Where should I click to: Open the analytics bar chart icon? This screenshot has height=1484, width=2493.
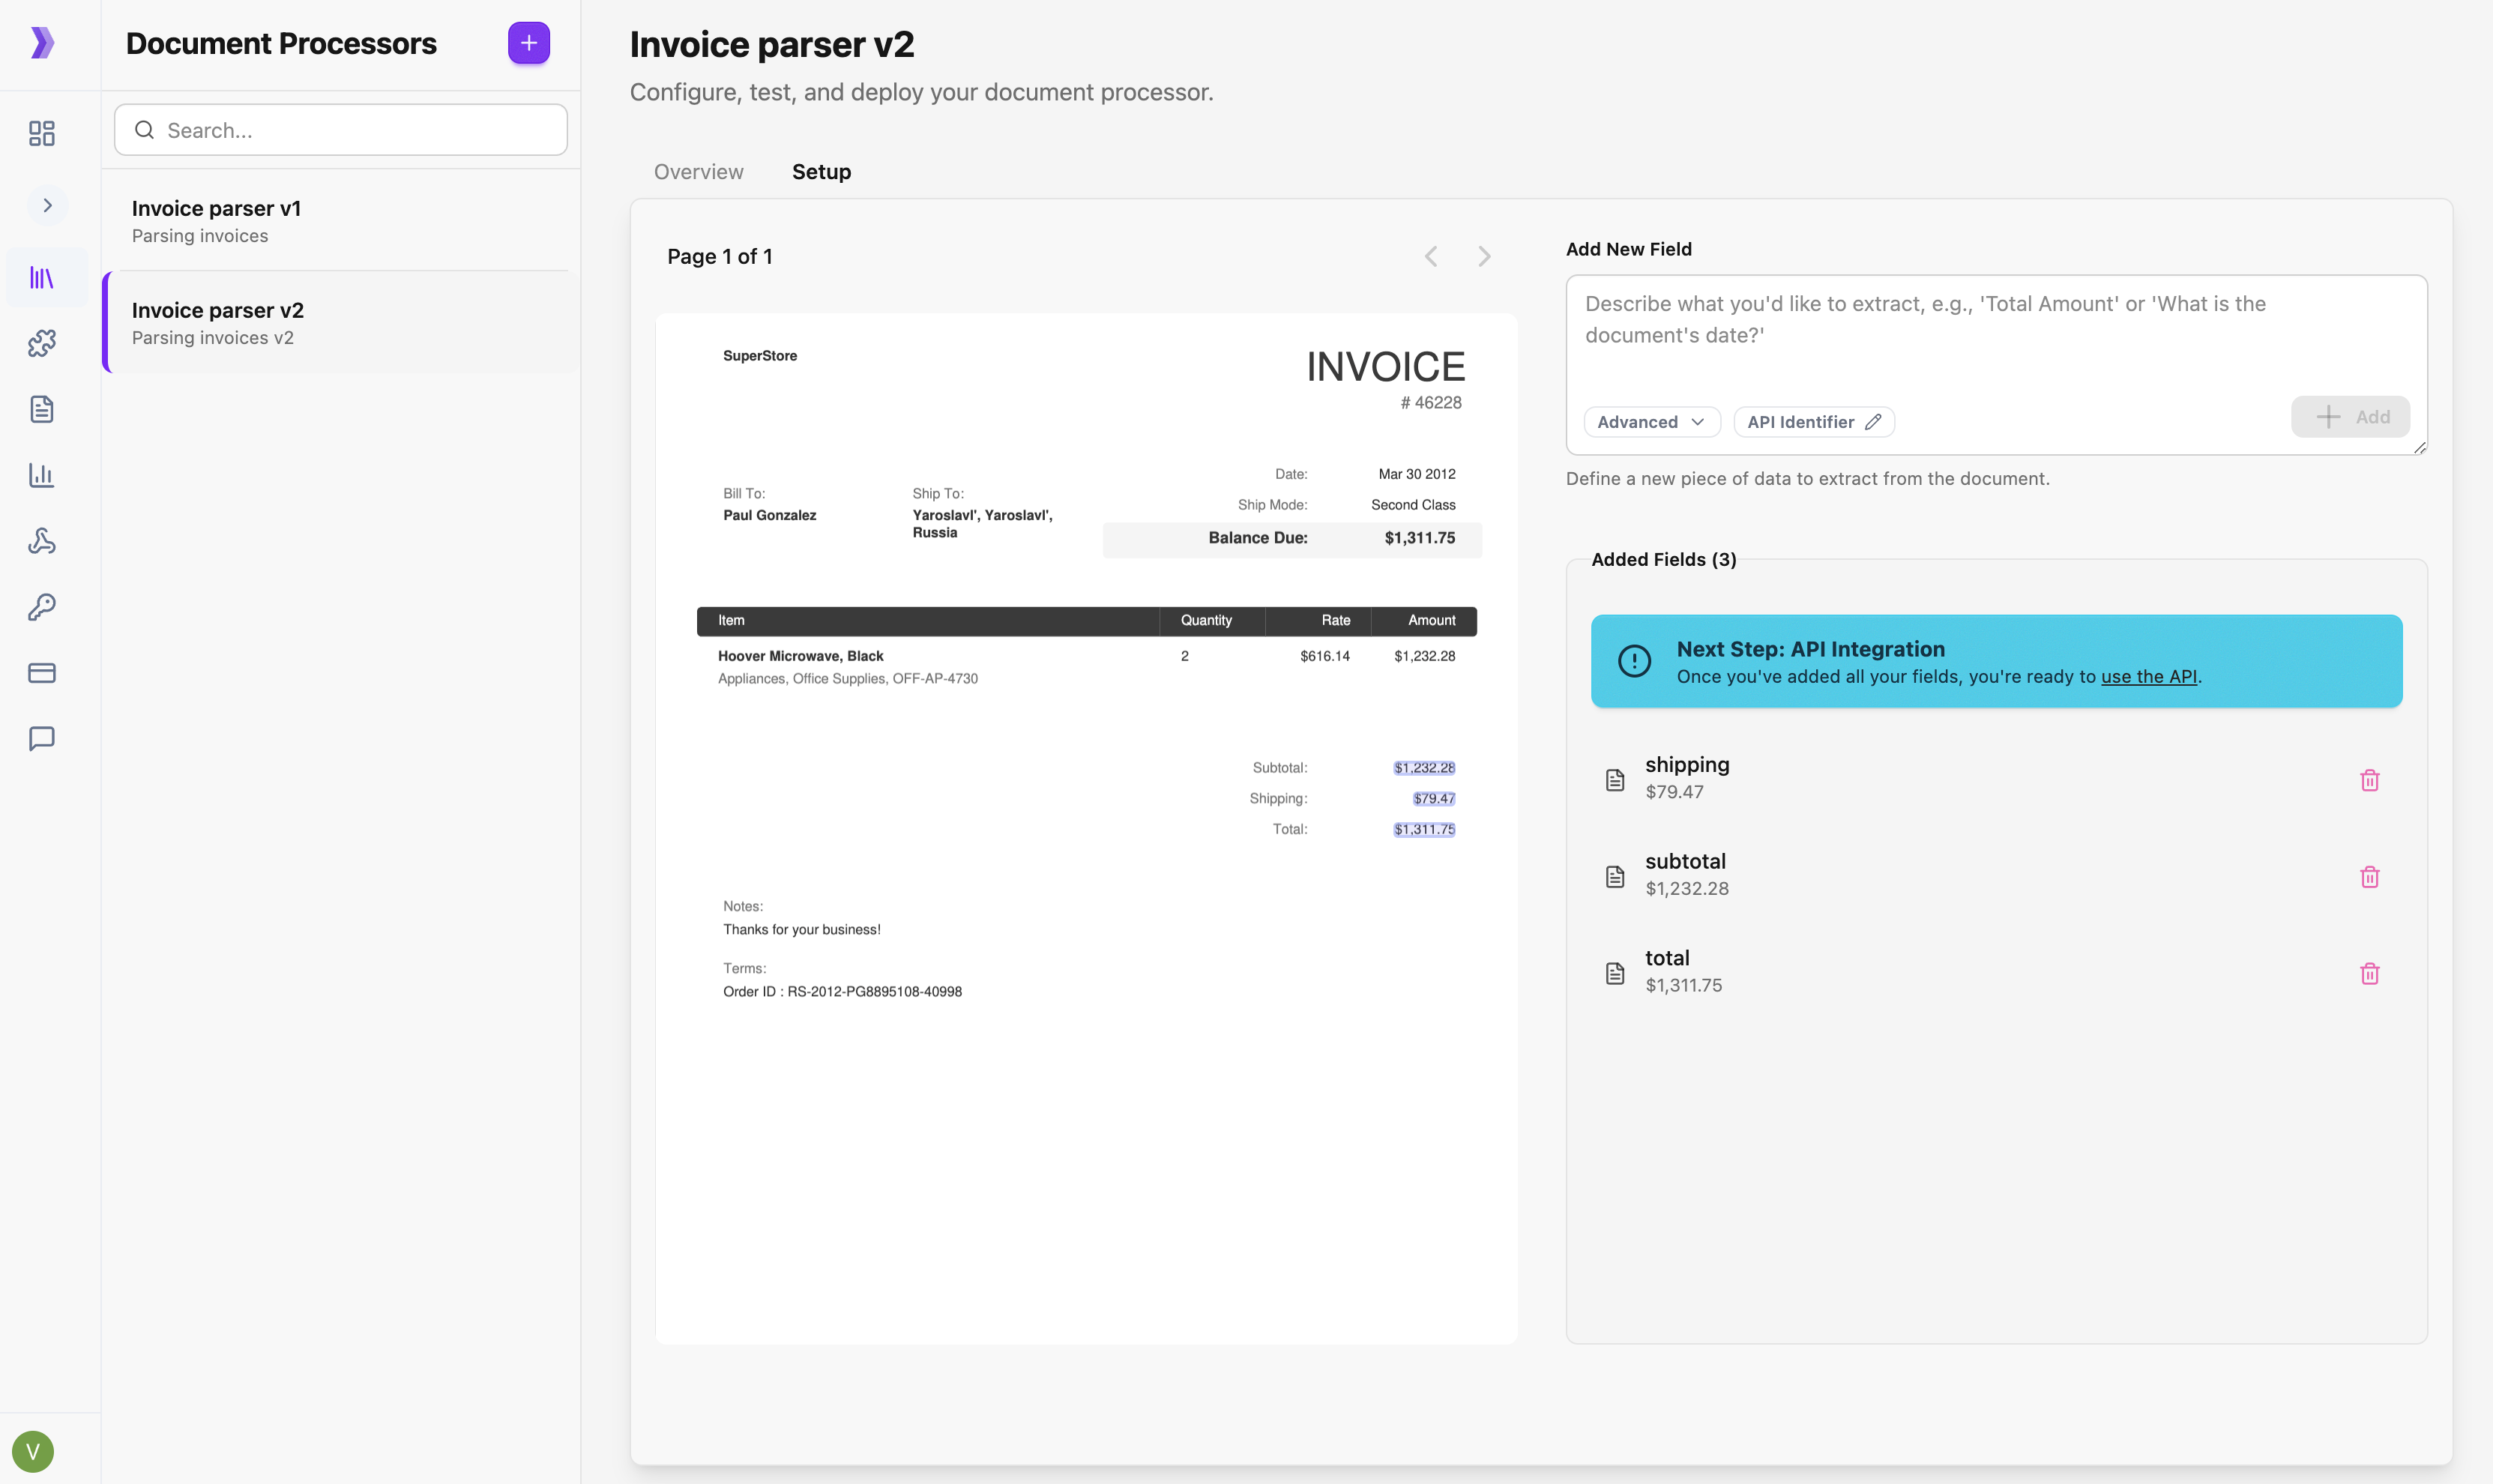pyautogui.click(x=42, y=475)
